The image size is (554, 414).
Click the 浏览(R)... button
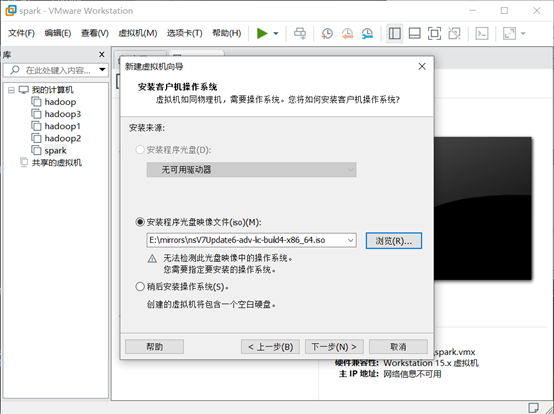[394, 241]
